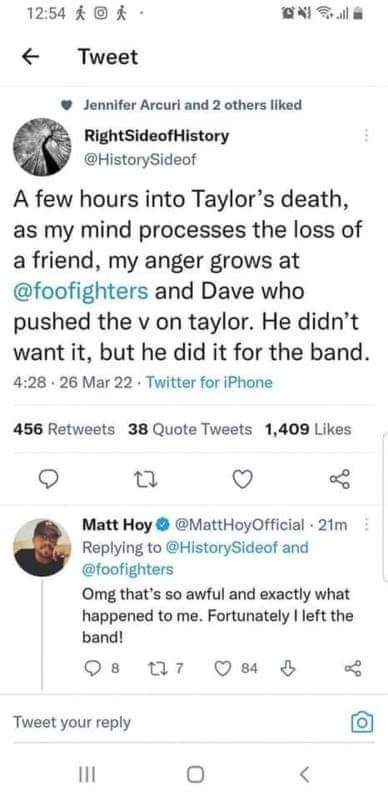This screenshot has height=800, width=388.
Task: Open more options for RightSideofHistory tweet
Action: click(366, 136)
